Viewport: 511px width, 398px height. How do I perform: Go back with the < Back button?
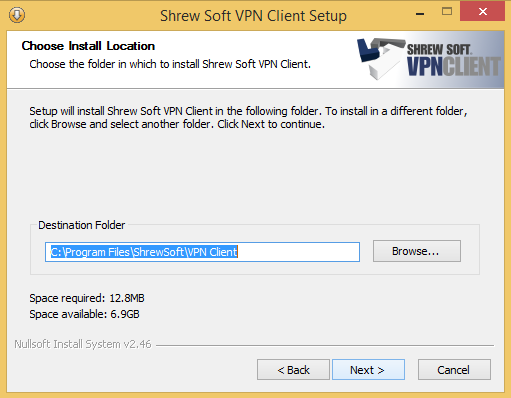(x=293, y=370)
